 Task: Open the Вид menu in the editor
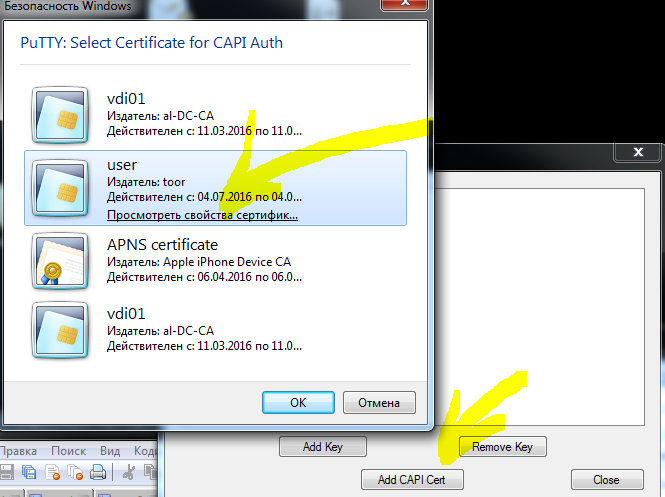coord(110,451)
